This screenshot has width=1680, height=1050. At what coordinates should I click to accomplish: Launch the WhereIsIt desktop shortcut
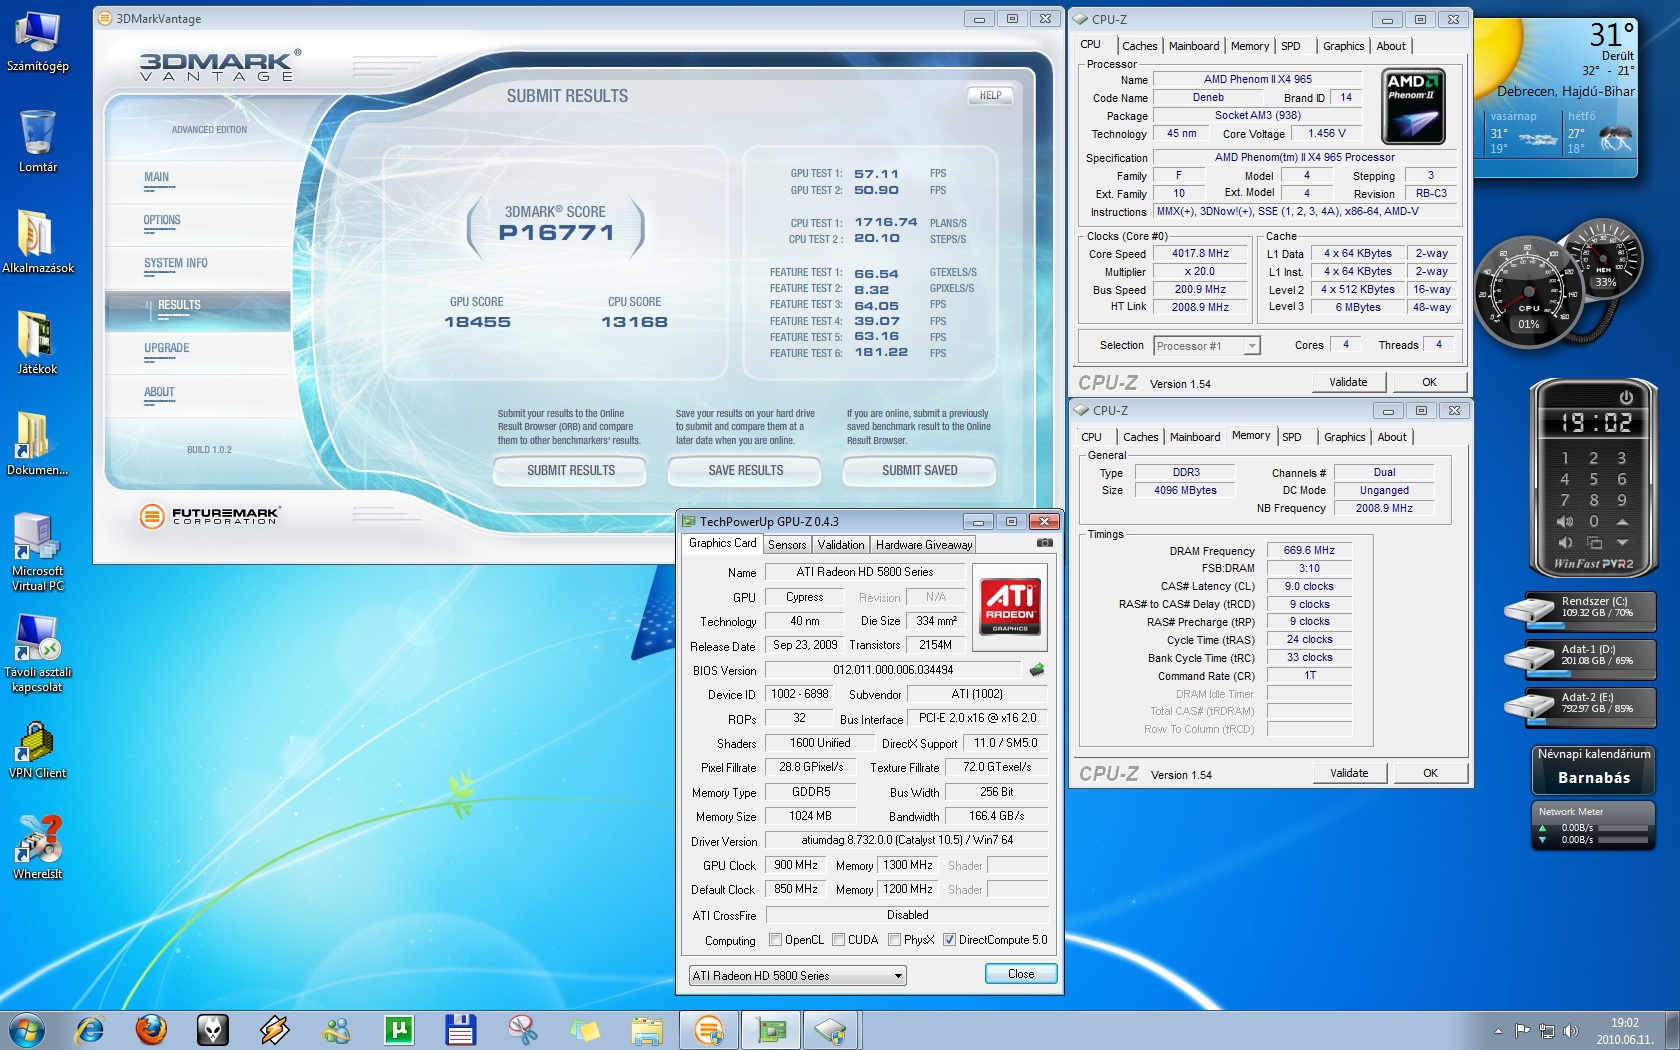pos(37,848)
